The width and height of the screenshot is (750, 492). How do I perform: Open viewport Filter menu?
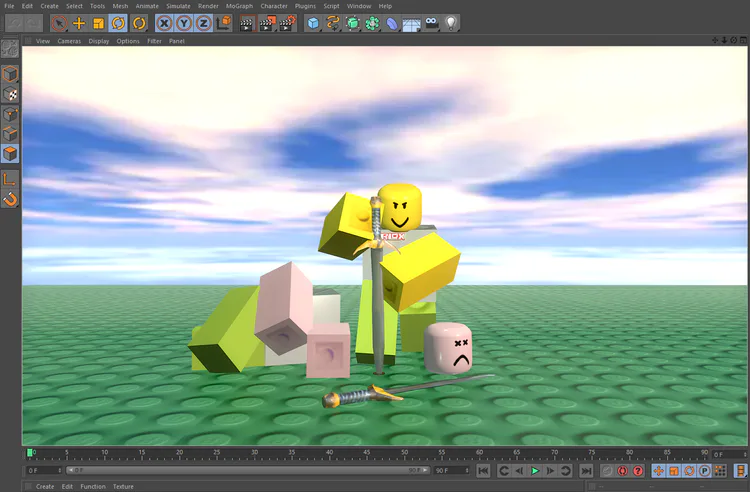tap(154, 41)
